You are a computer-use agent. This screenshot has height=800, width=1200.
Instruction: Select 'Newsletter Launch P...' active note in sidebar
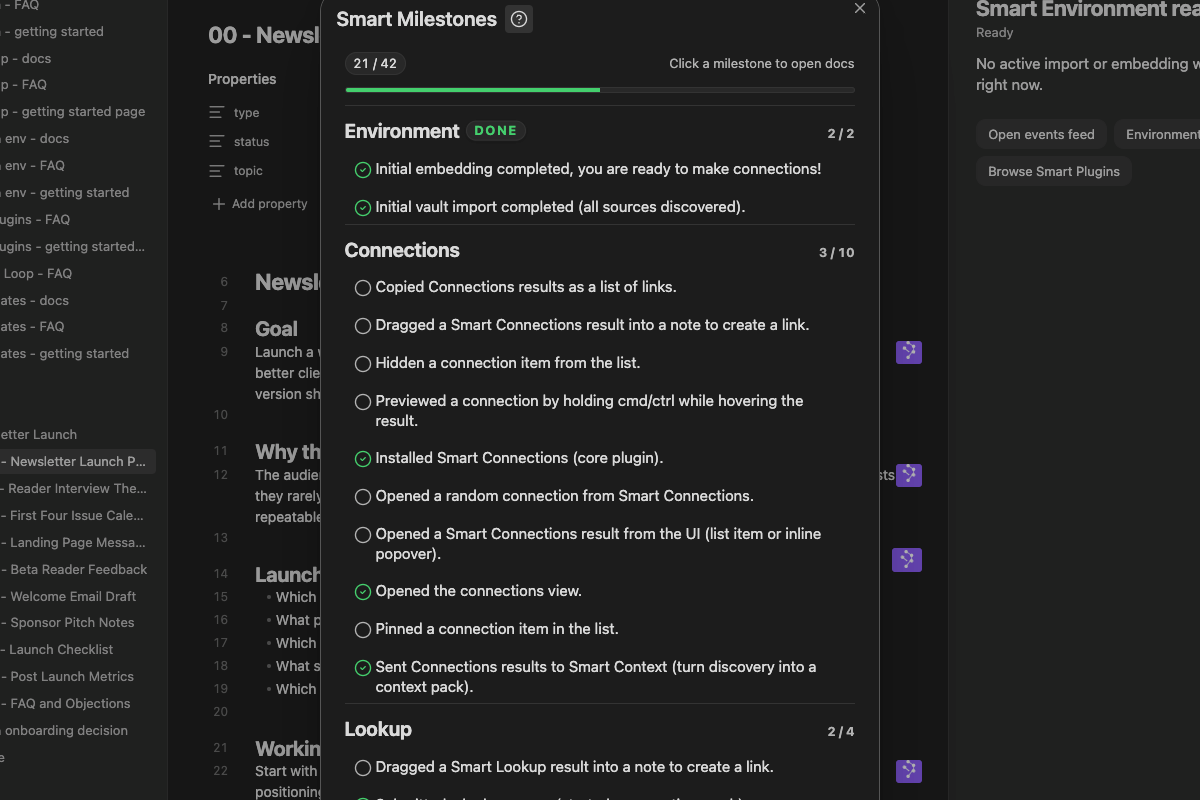(76, 462)
